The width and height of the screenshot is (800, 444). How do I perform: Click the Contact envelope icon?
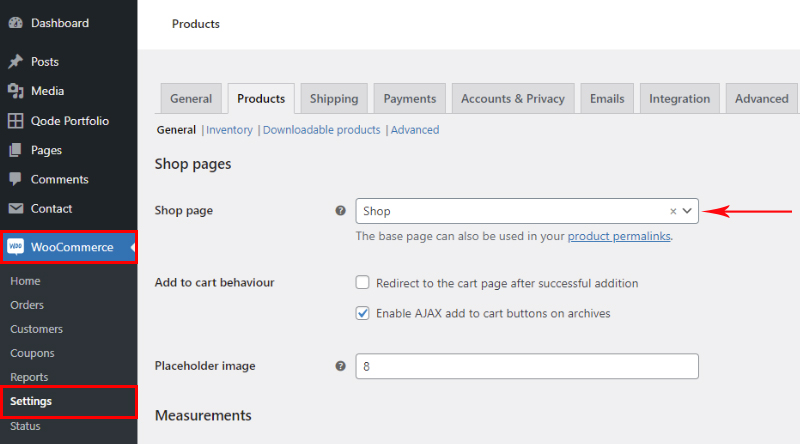(15, 209)
